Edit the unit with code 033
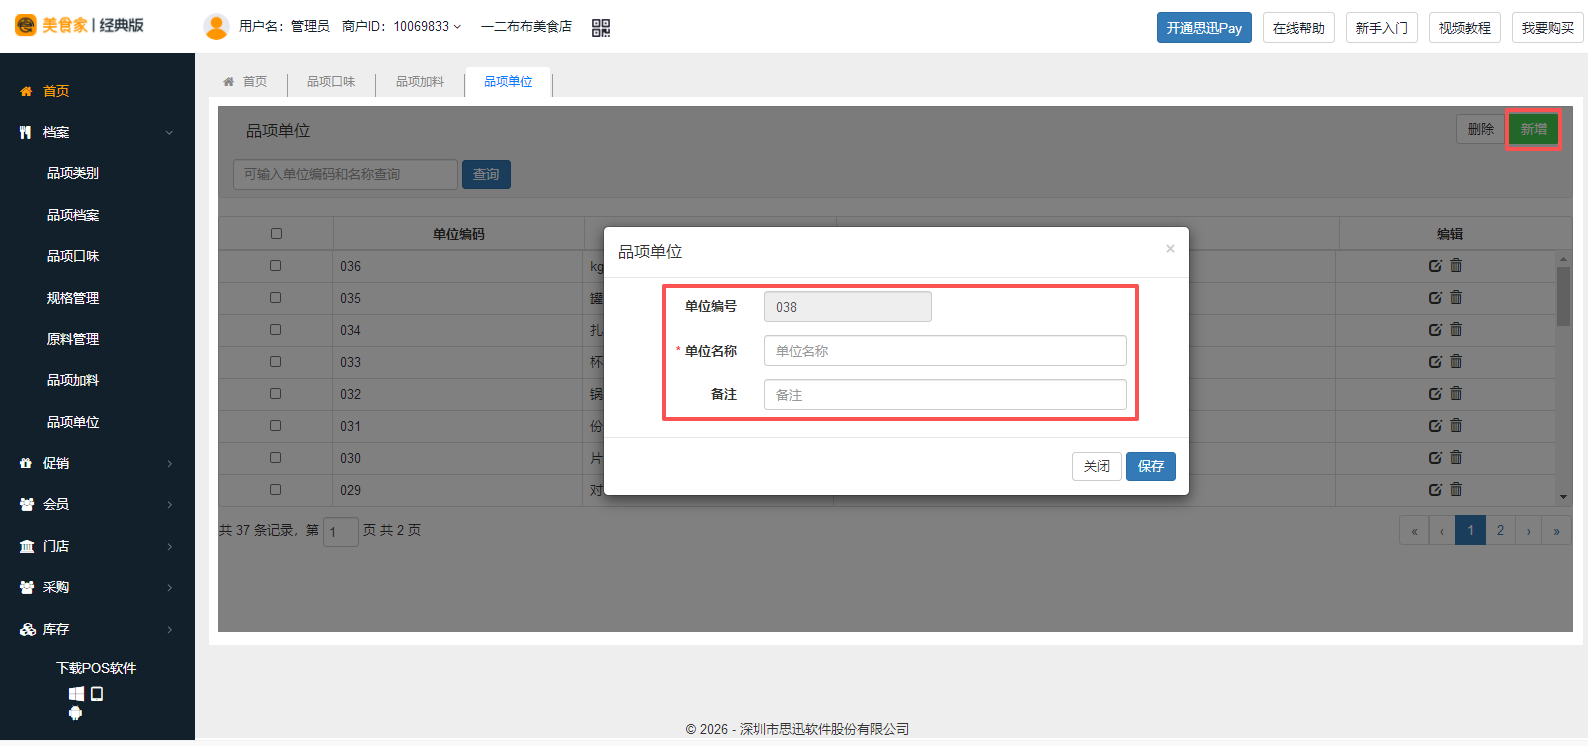The height and width of the screenshot is (746, 1588). click(x=1435, y=362)
